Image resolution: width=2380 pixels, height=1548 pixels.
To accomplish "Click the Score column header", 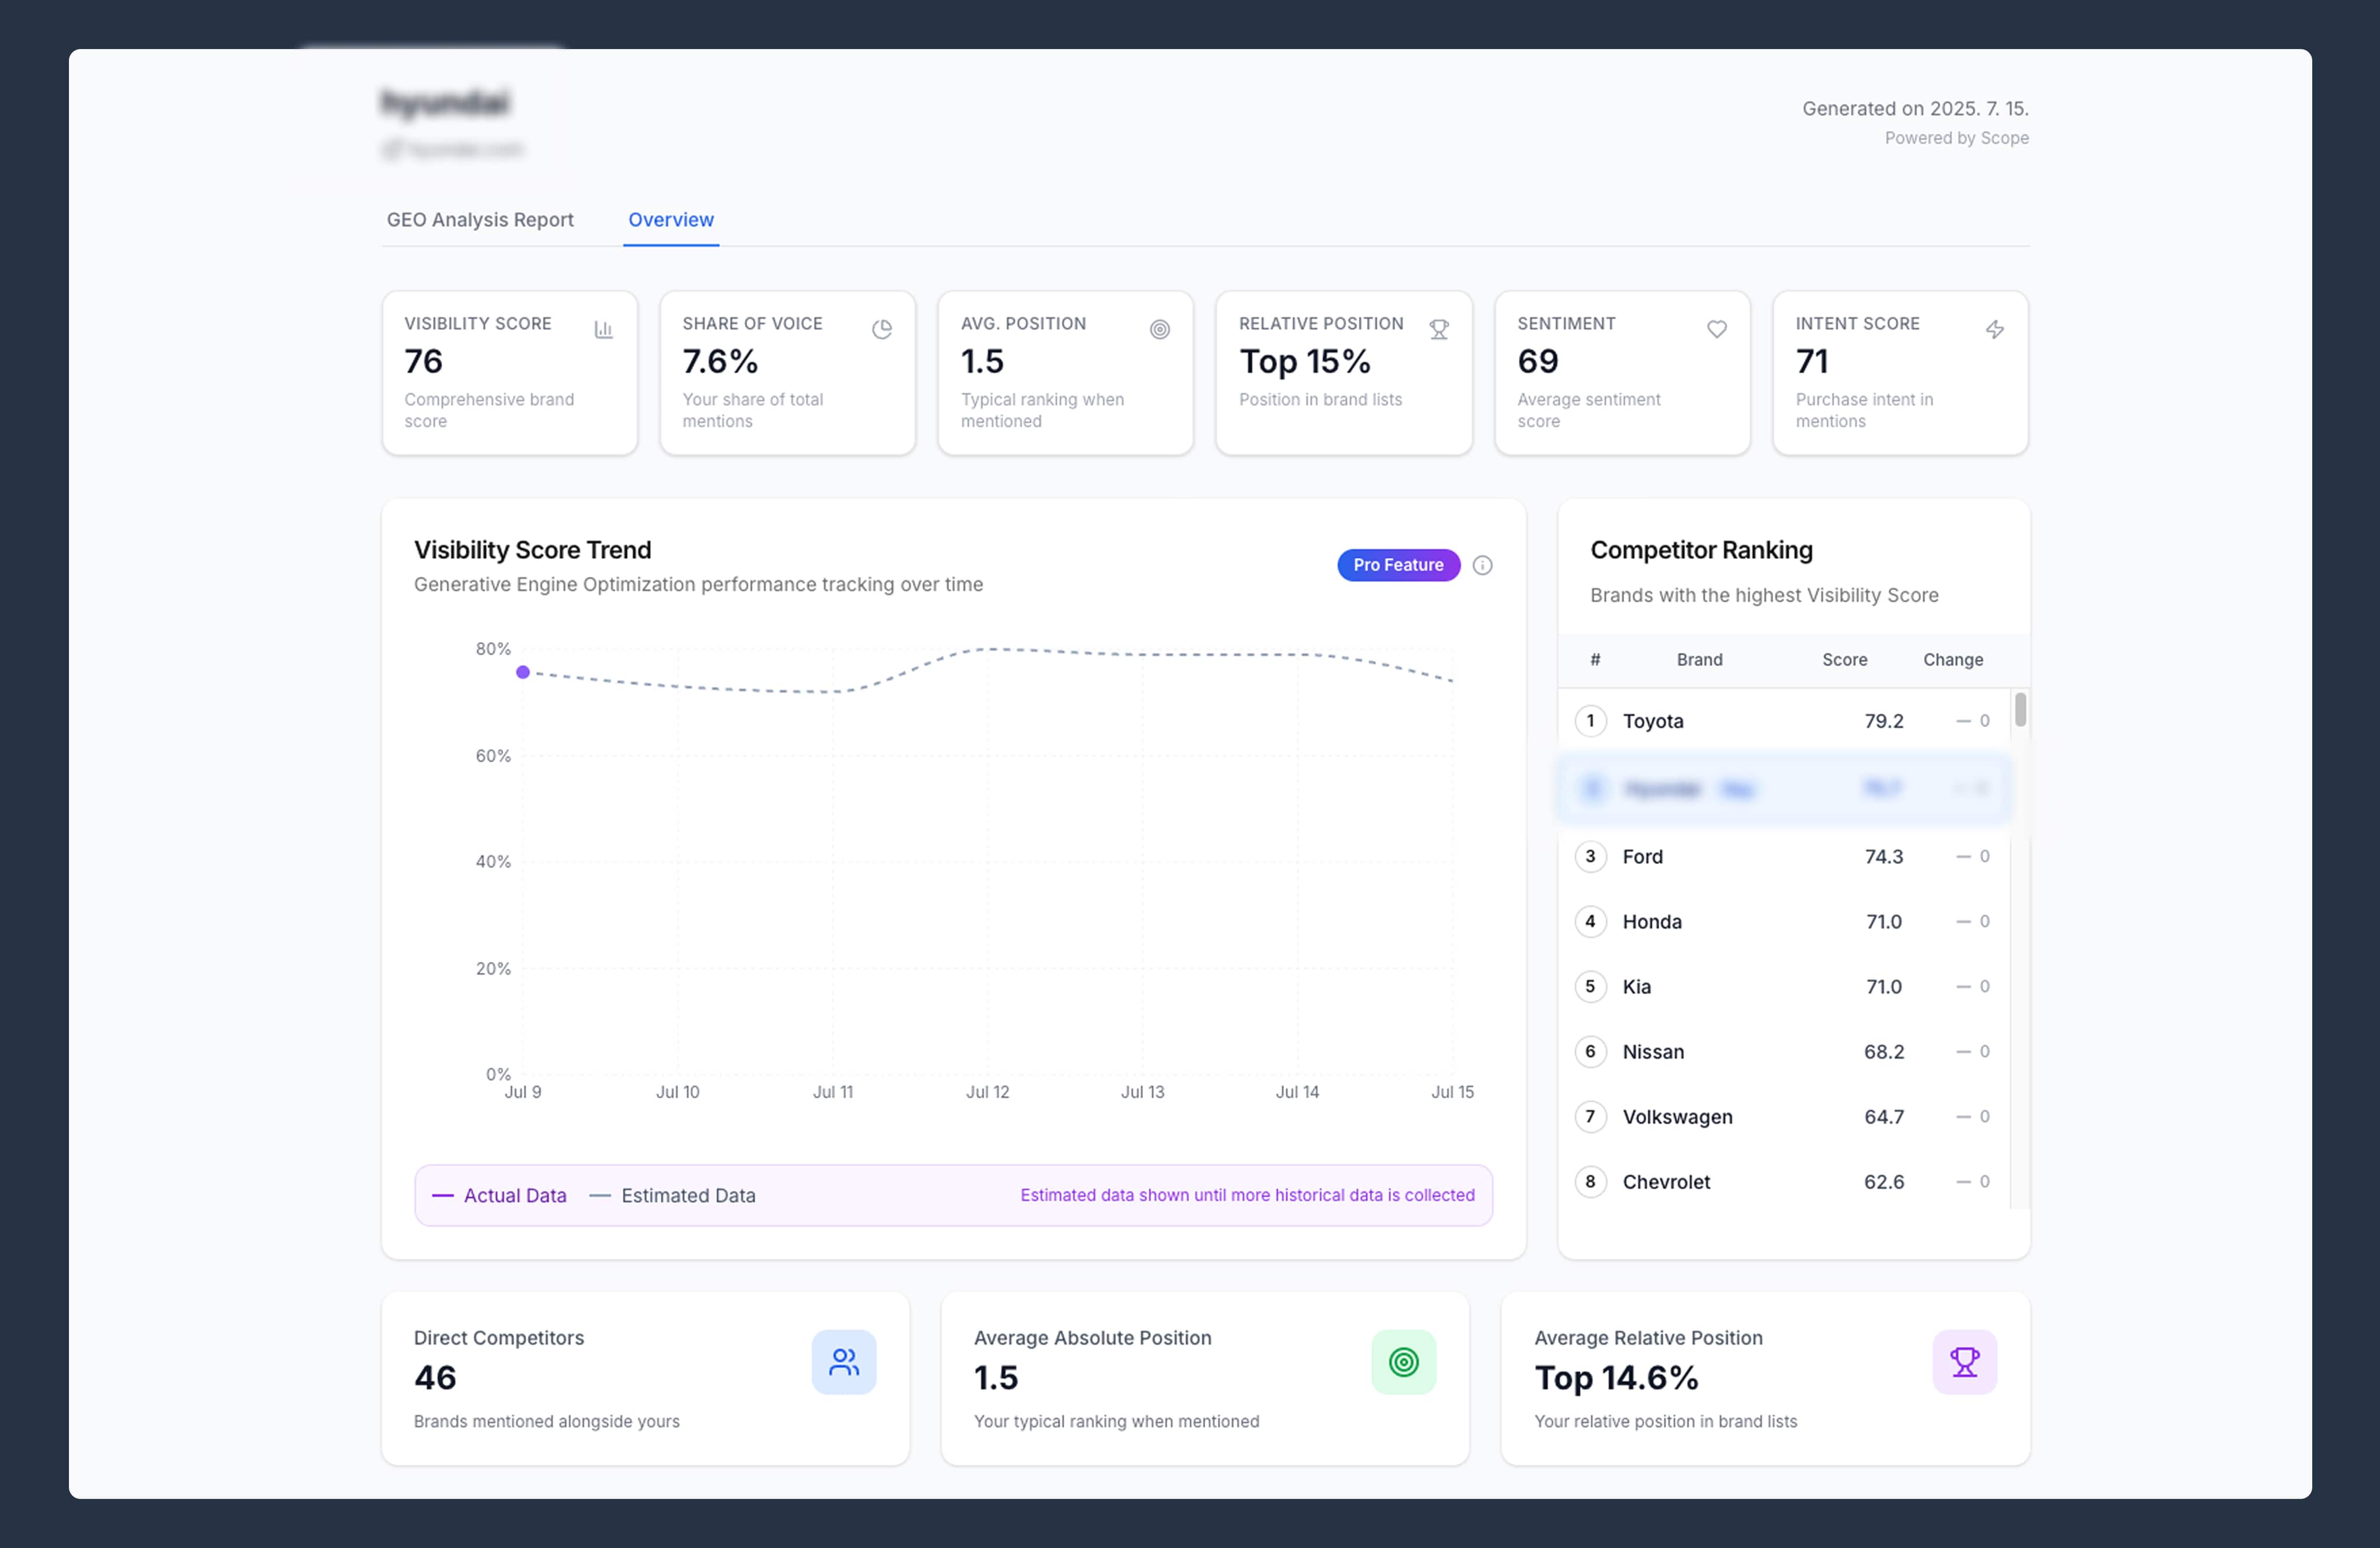I will pos(1844,660).
